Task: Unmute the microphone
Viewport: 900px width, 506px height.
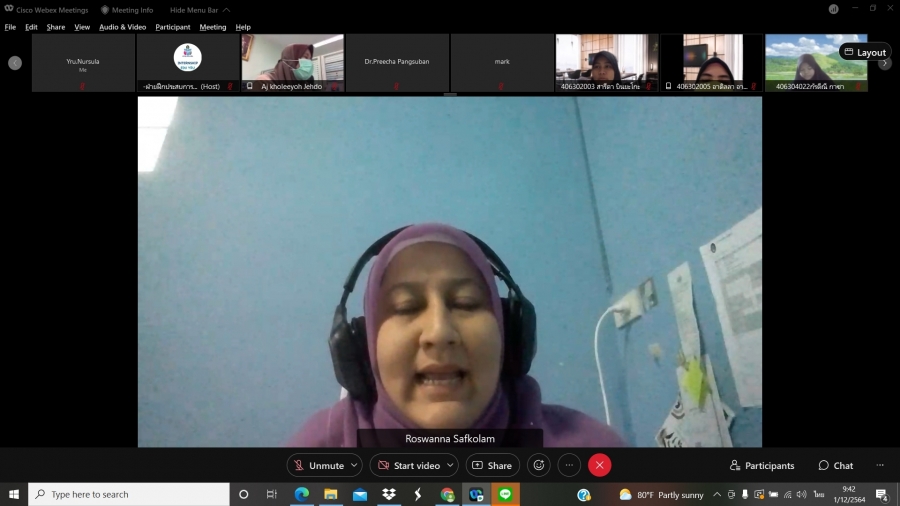Action: point(317,465)
